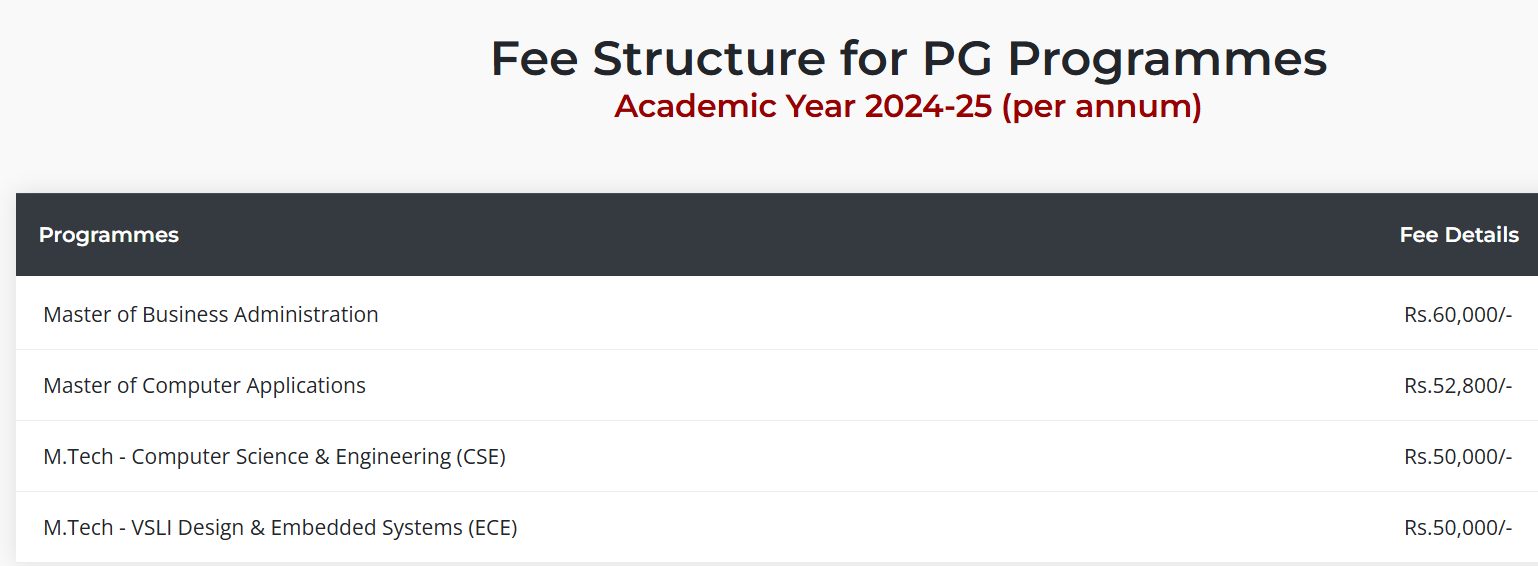Select the M.Tech VSLI Design entry
The image size is (1538, 566).
click(280, 528)
